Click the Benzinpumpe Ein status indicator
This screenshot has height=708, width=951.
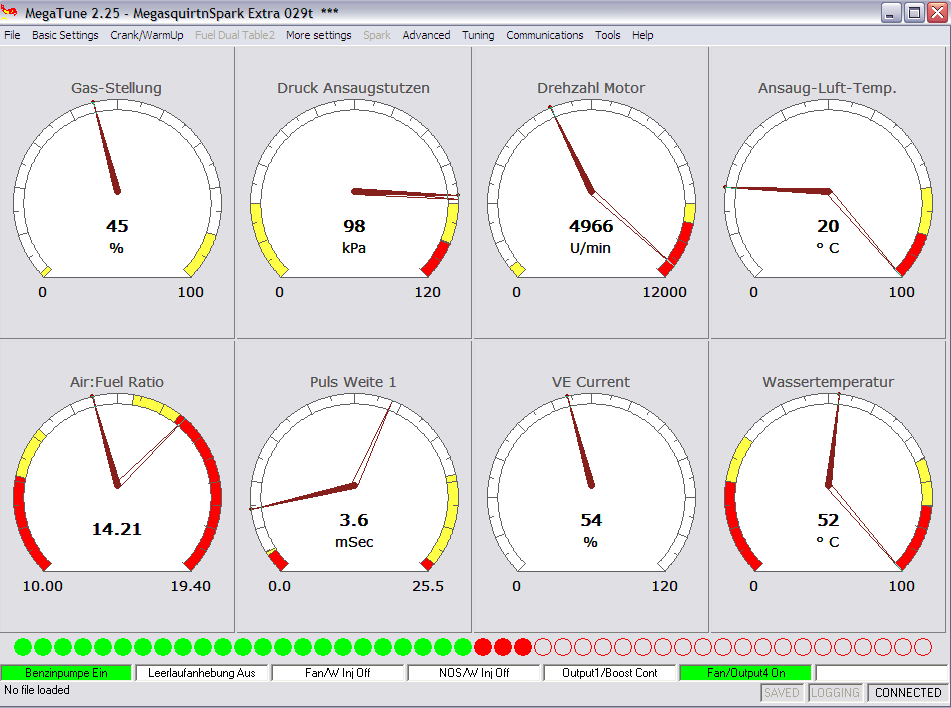click(66, 673)
